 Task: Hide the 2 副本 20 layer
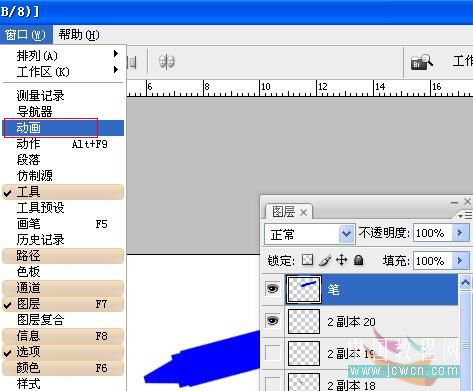click(273, 321)
